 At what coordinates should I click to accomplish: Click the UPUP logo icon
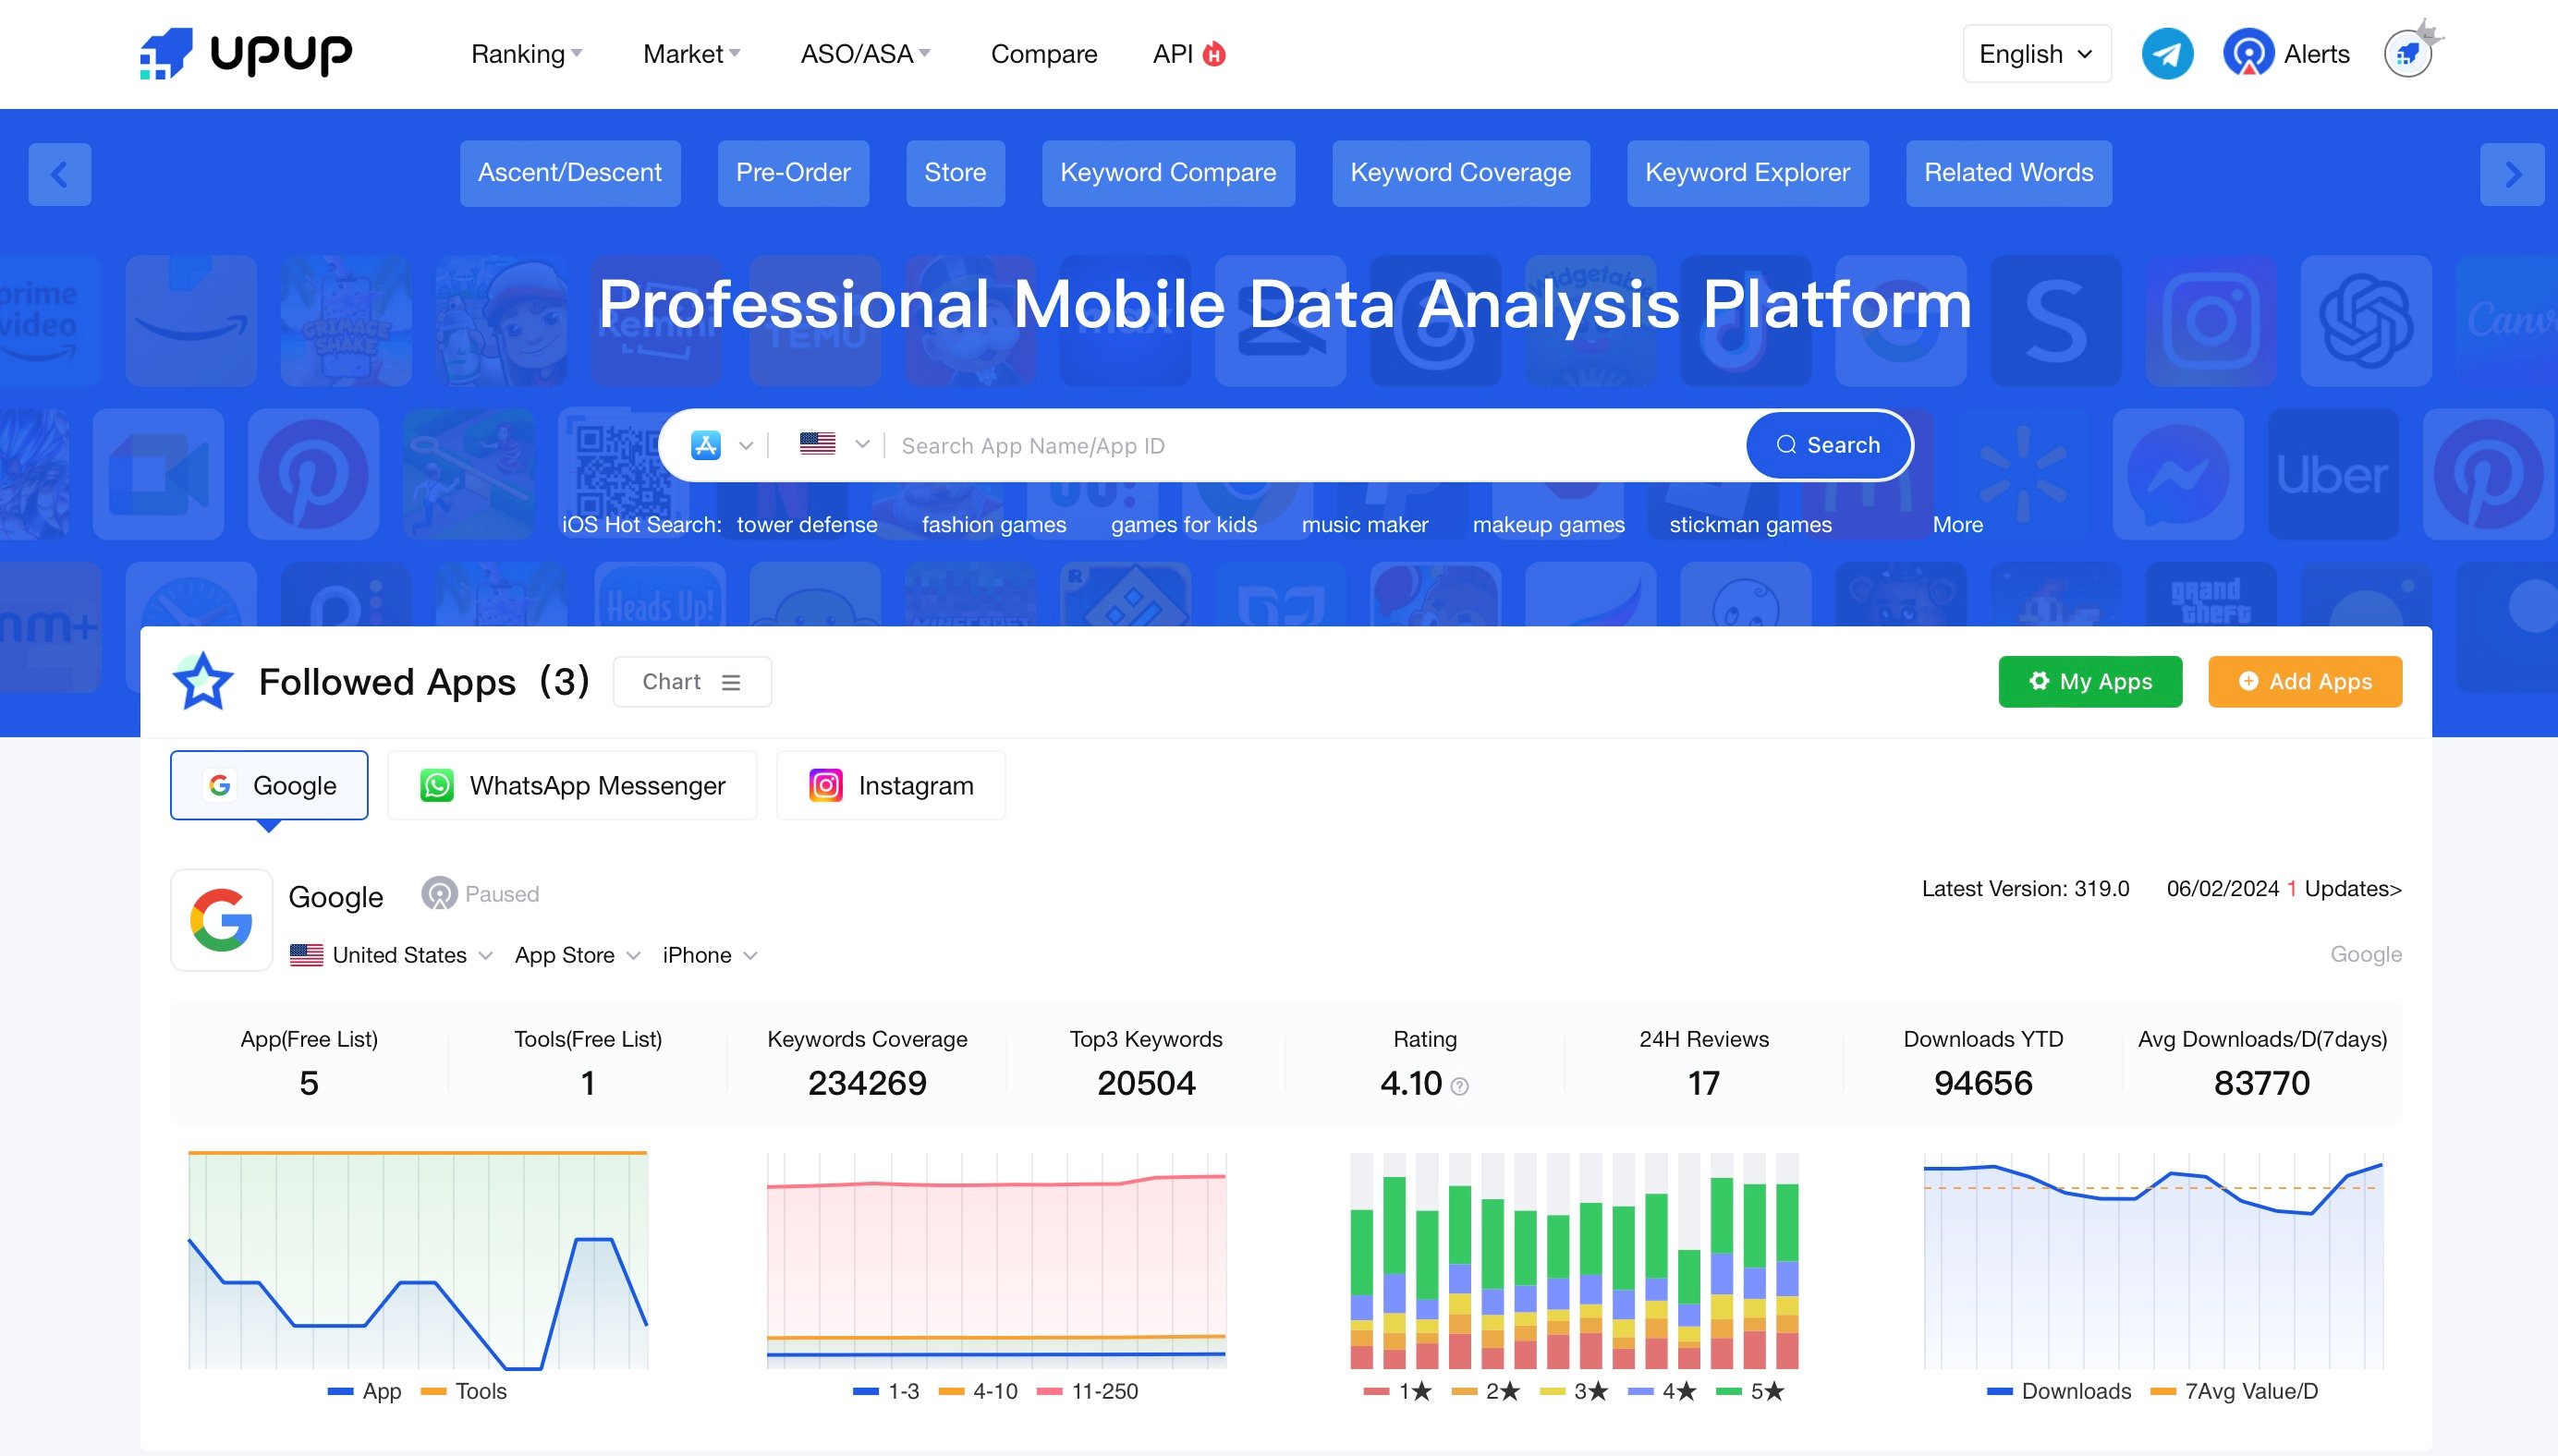pos(166,54)
